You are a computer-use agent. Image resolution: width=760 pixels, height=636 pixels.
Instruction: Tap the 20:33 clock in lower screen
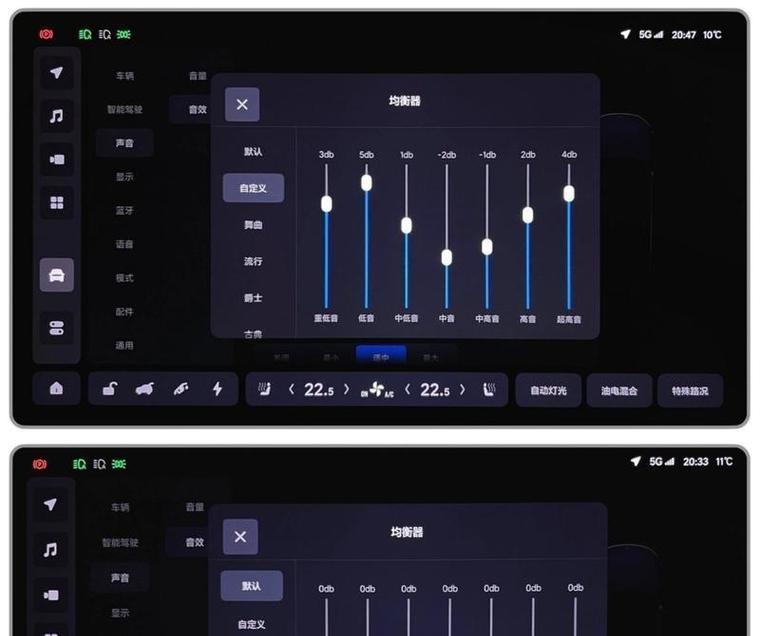(x=696, y=461)
